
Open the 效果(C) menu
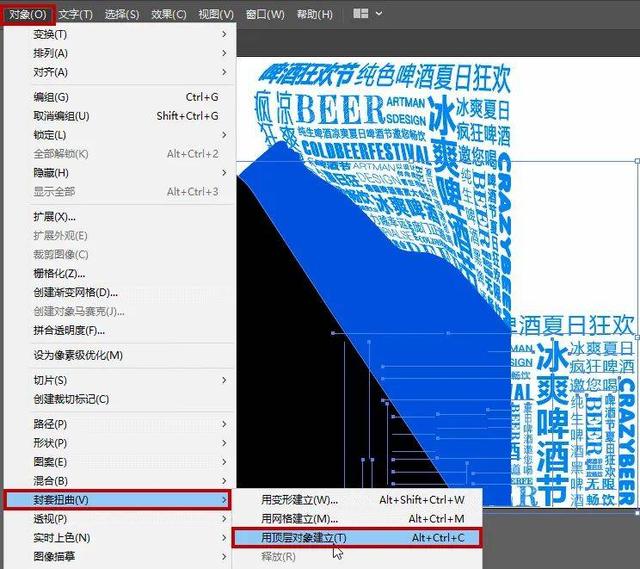coord(168,14)
